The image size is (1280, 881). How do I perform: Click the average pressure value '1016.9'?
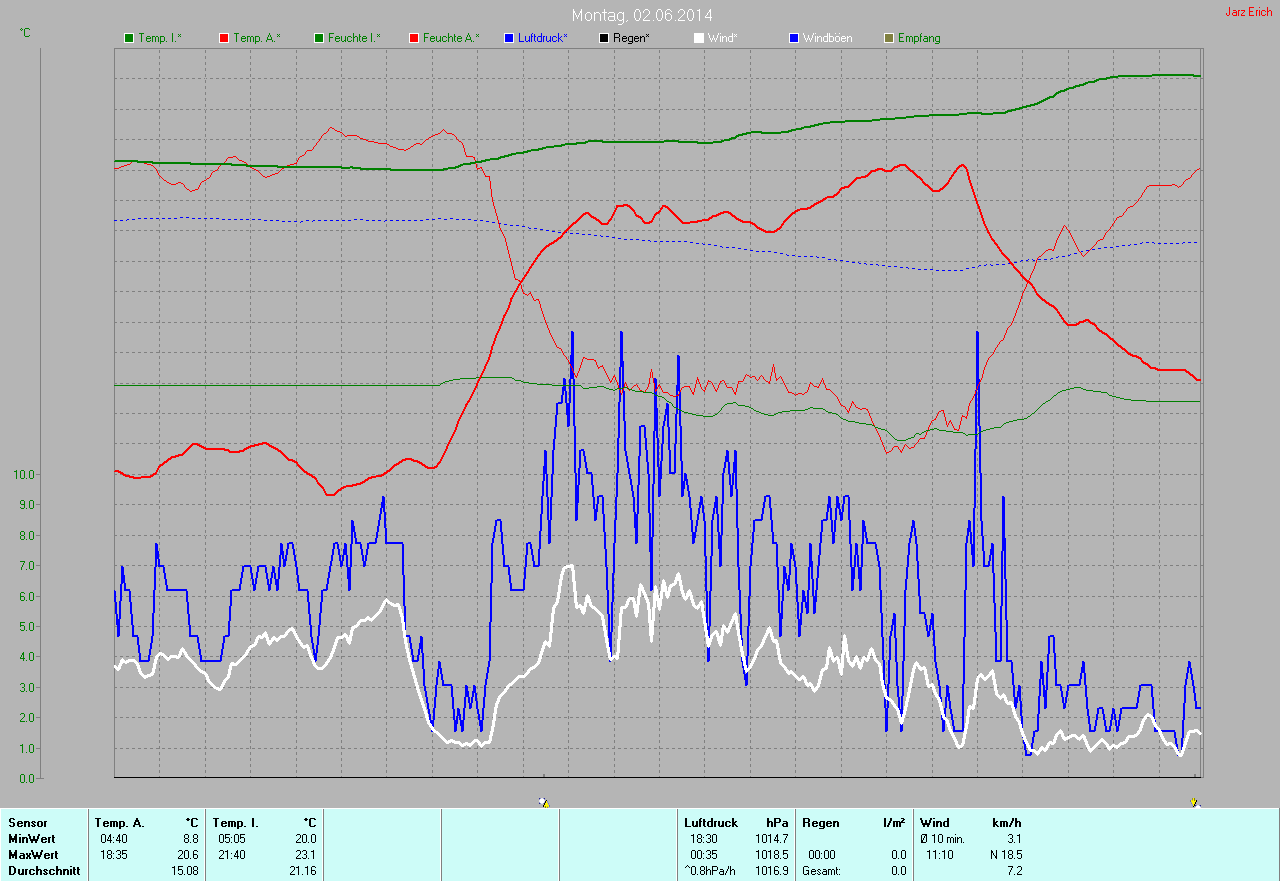[x=772, y=871]
